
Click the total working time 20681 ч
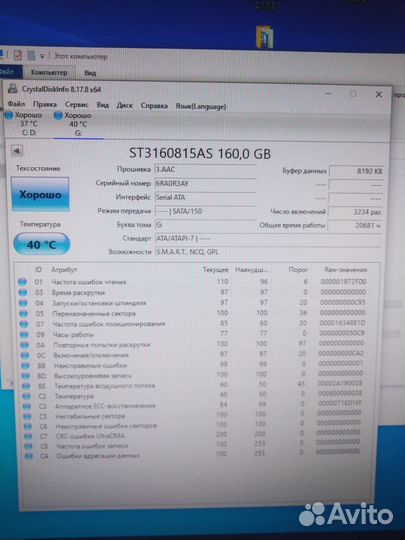click(355, 226)
